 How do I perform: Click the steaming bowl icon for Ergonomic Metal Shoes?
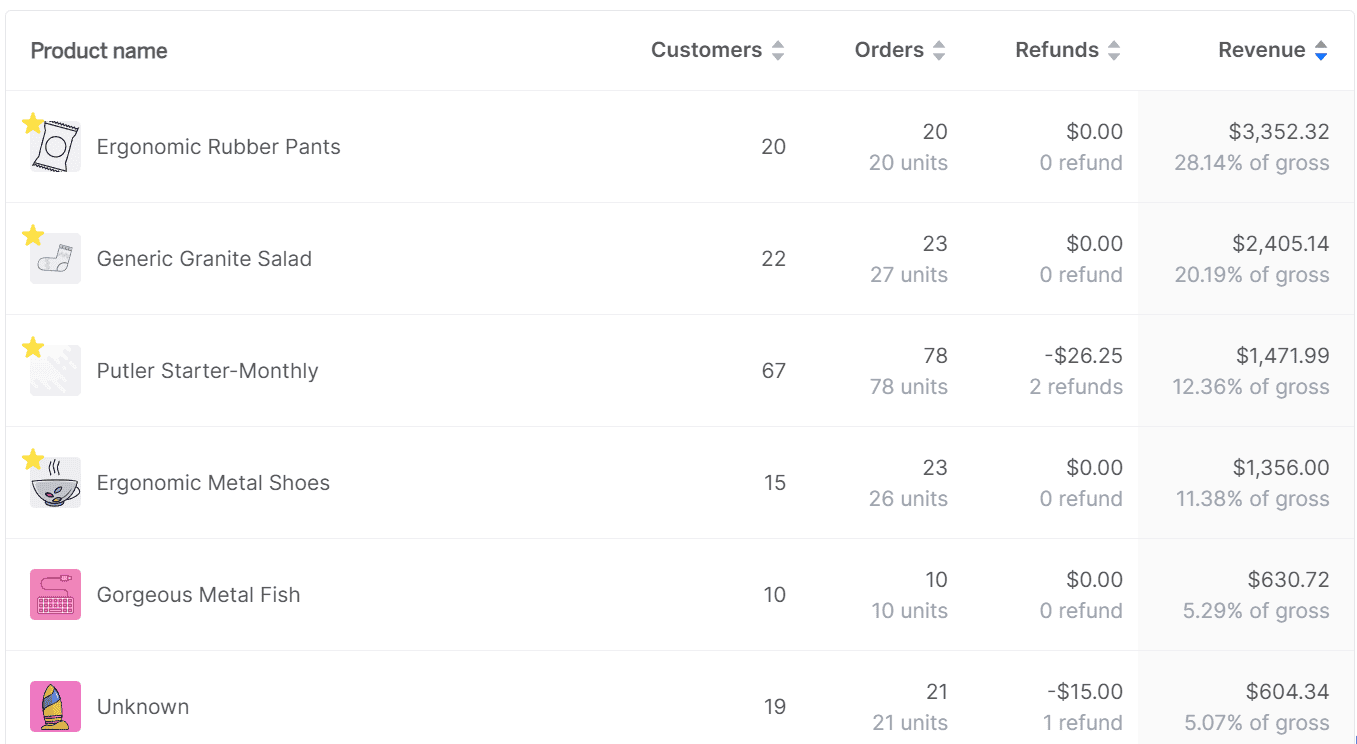[54, 482]
